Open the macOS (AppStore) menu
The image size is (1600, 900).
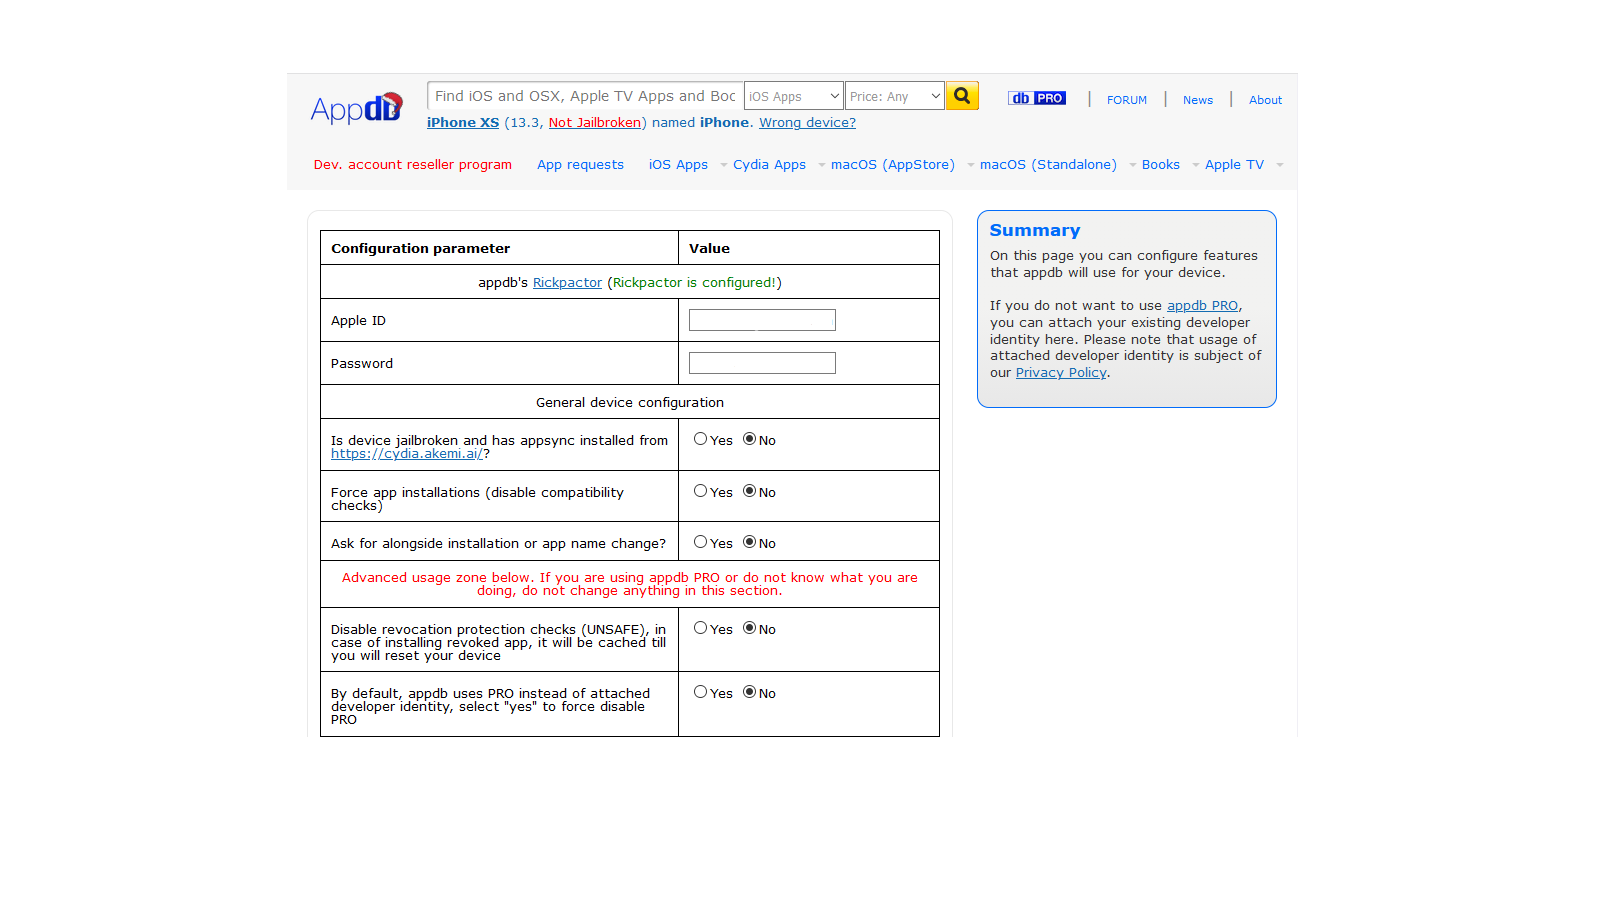tap(893, 165)
